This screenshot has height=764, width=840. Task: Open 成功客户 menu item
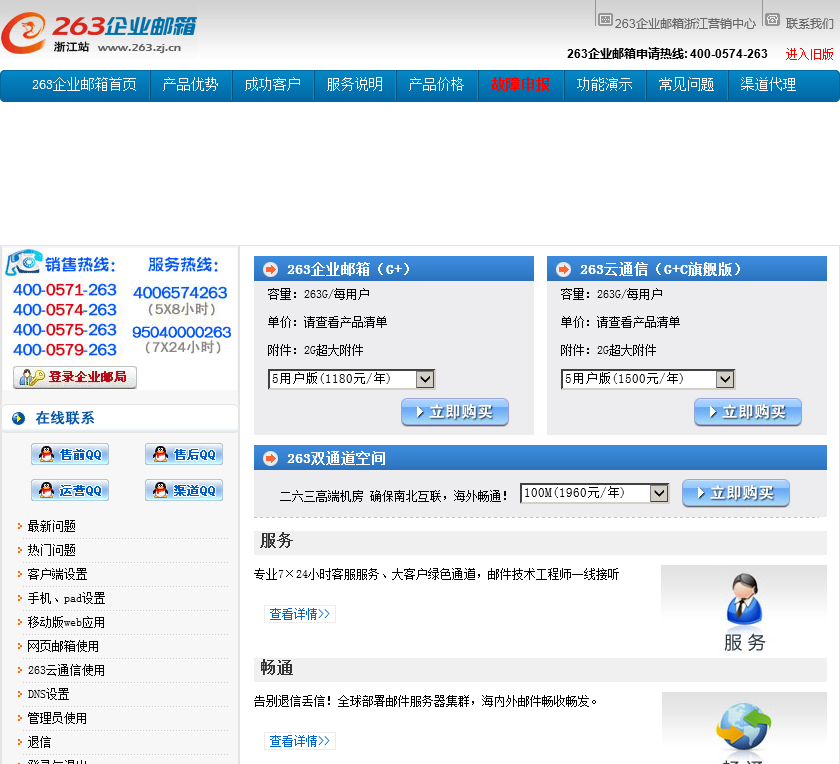coord(272,85)
